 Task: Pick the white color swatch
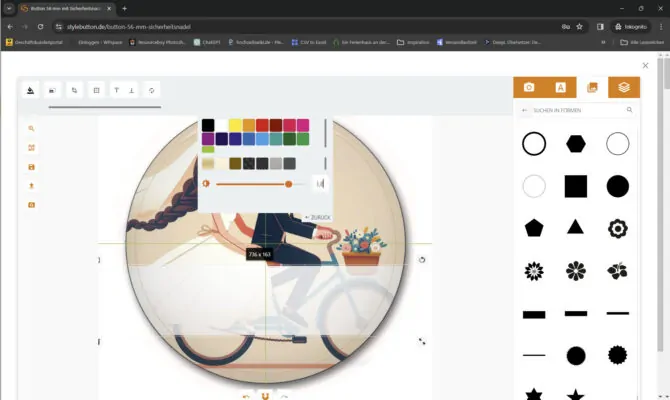tap(221, 125)
